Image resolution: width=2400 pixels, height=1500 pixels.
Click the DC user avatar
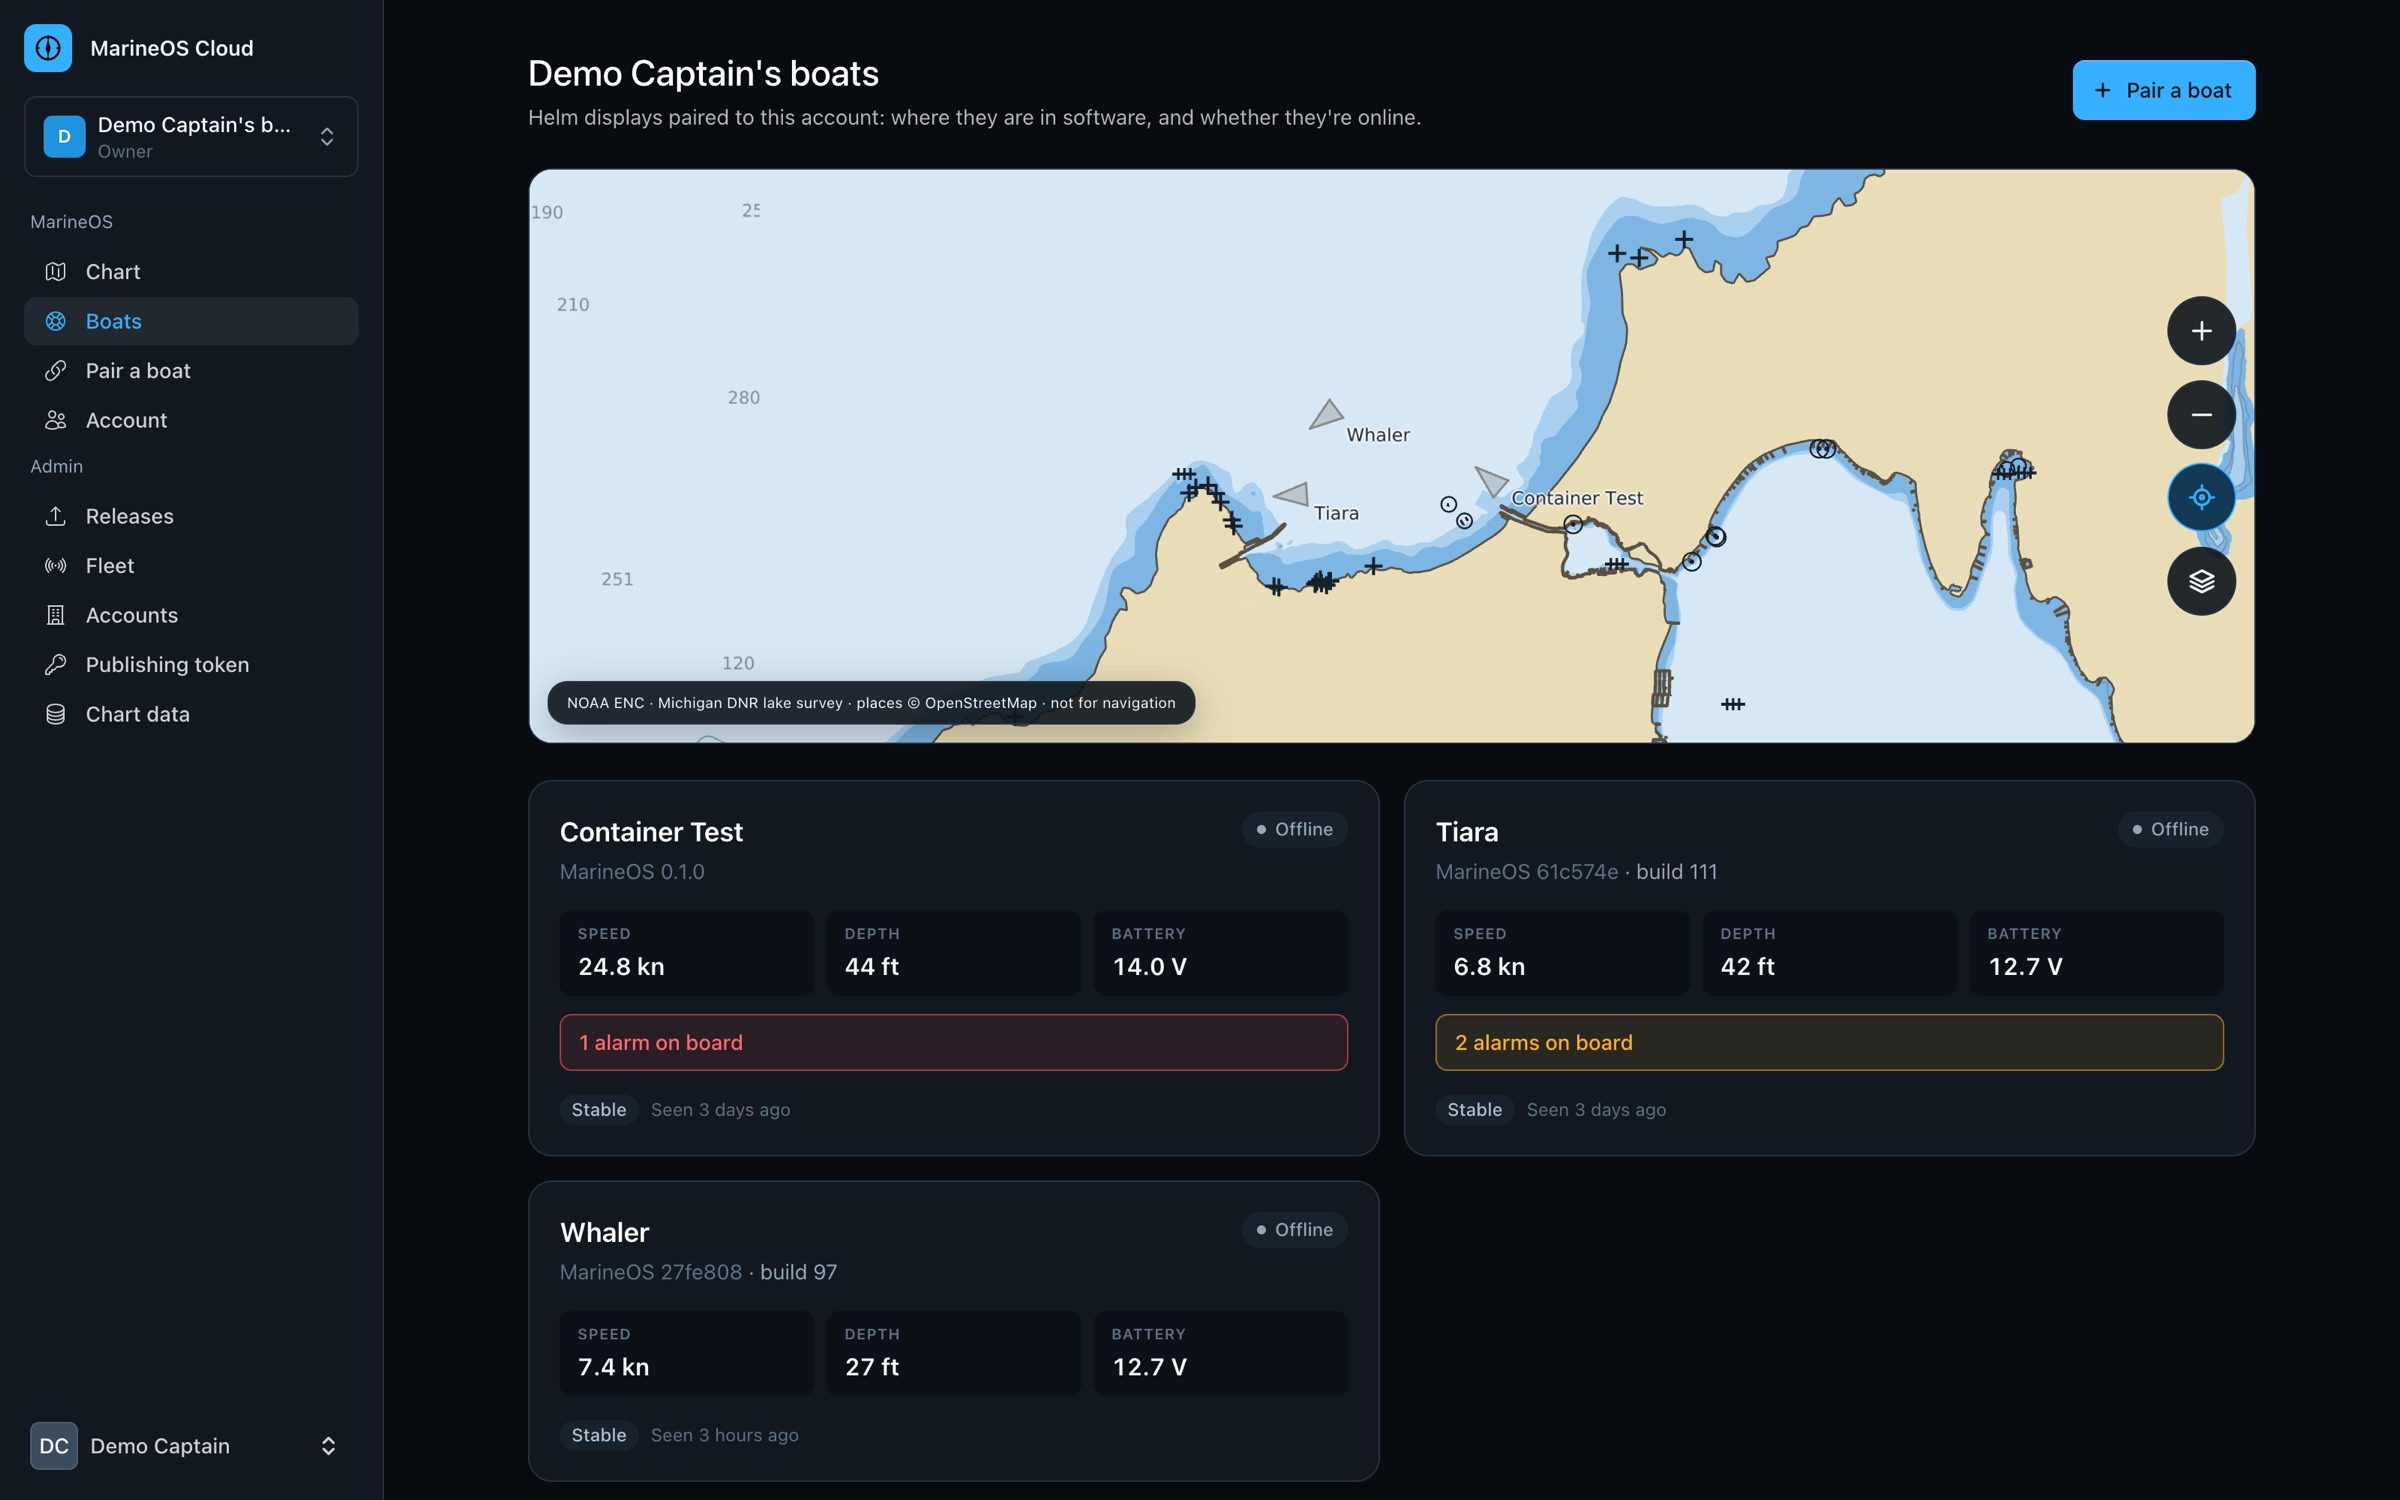[x=54, y=1446]
